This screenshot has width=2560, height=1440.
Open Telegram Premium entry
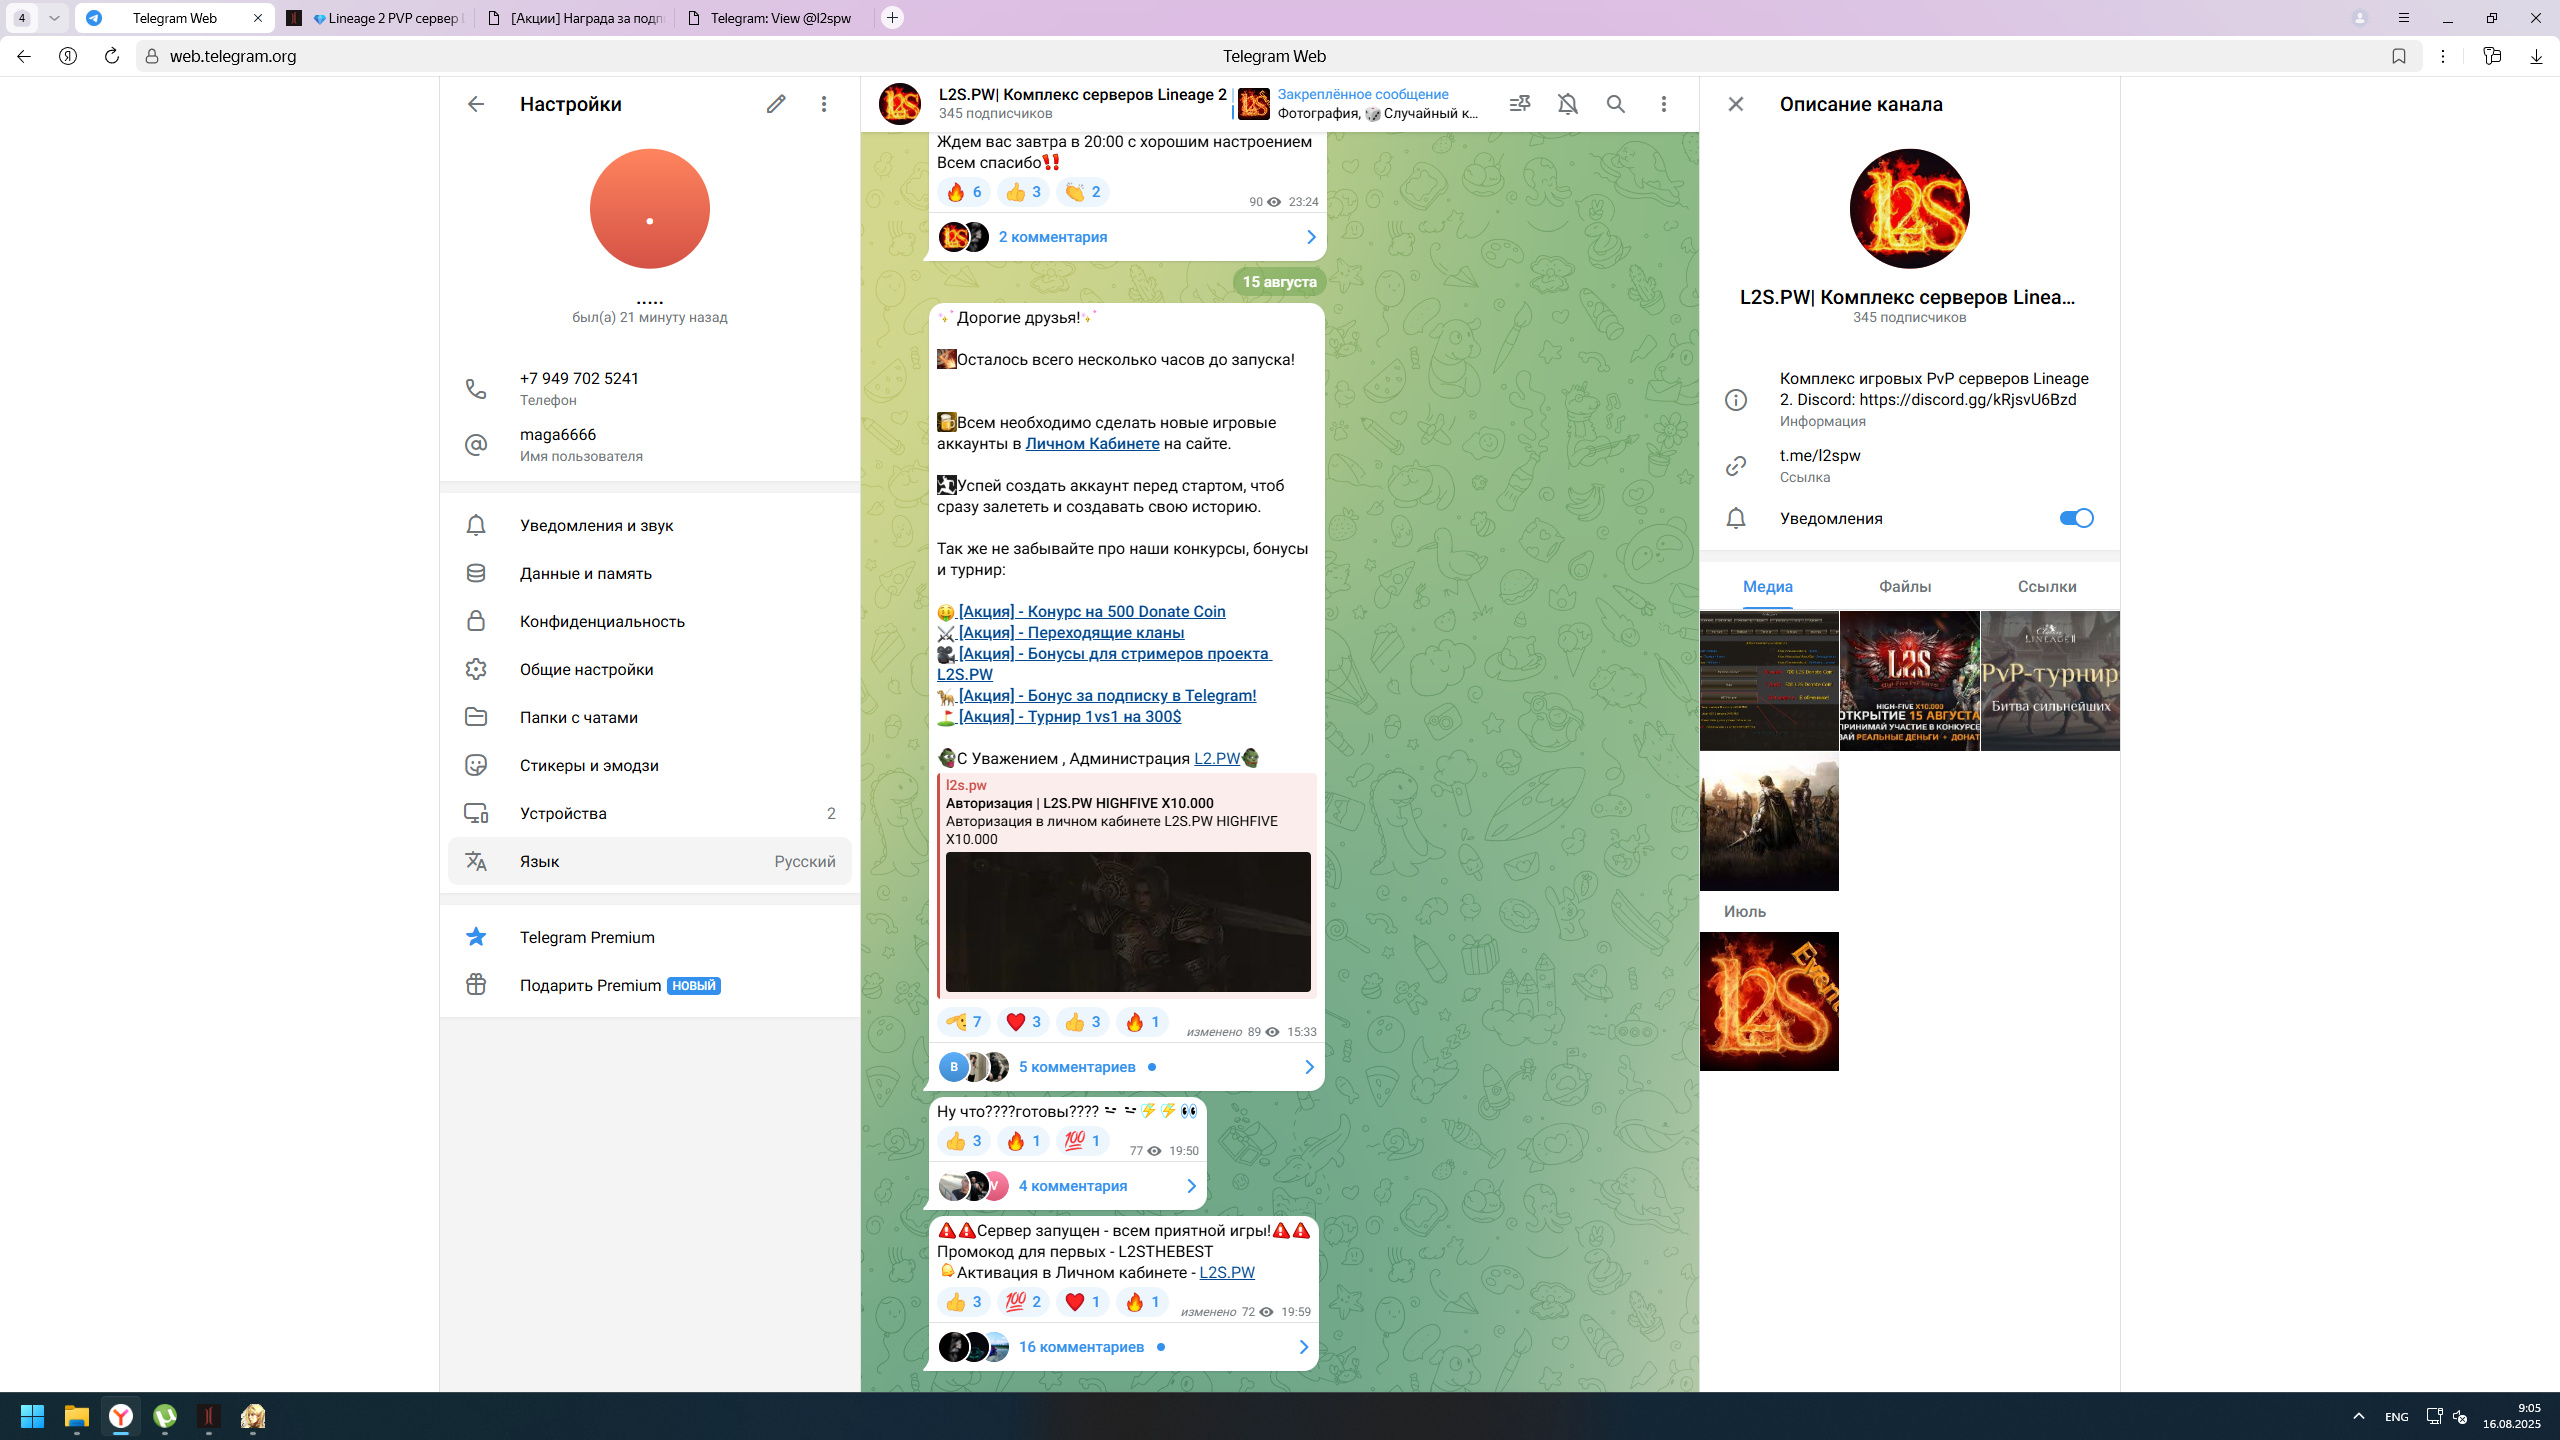pyautogui.click(x=650, y=937)
